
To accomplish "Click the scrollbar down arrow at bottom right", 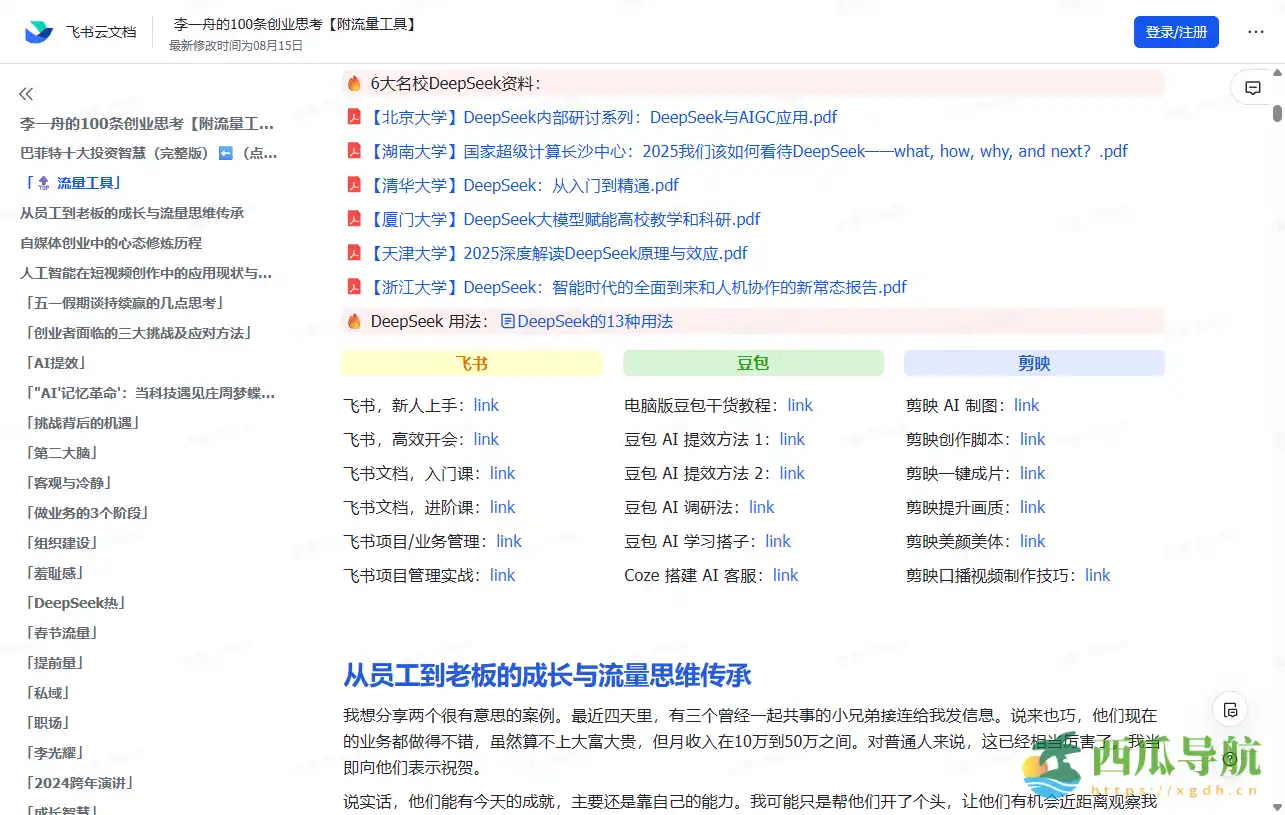I will [x=1277, y=807].
